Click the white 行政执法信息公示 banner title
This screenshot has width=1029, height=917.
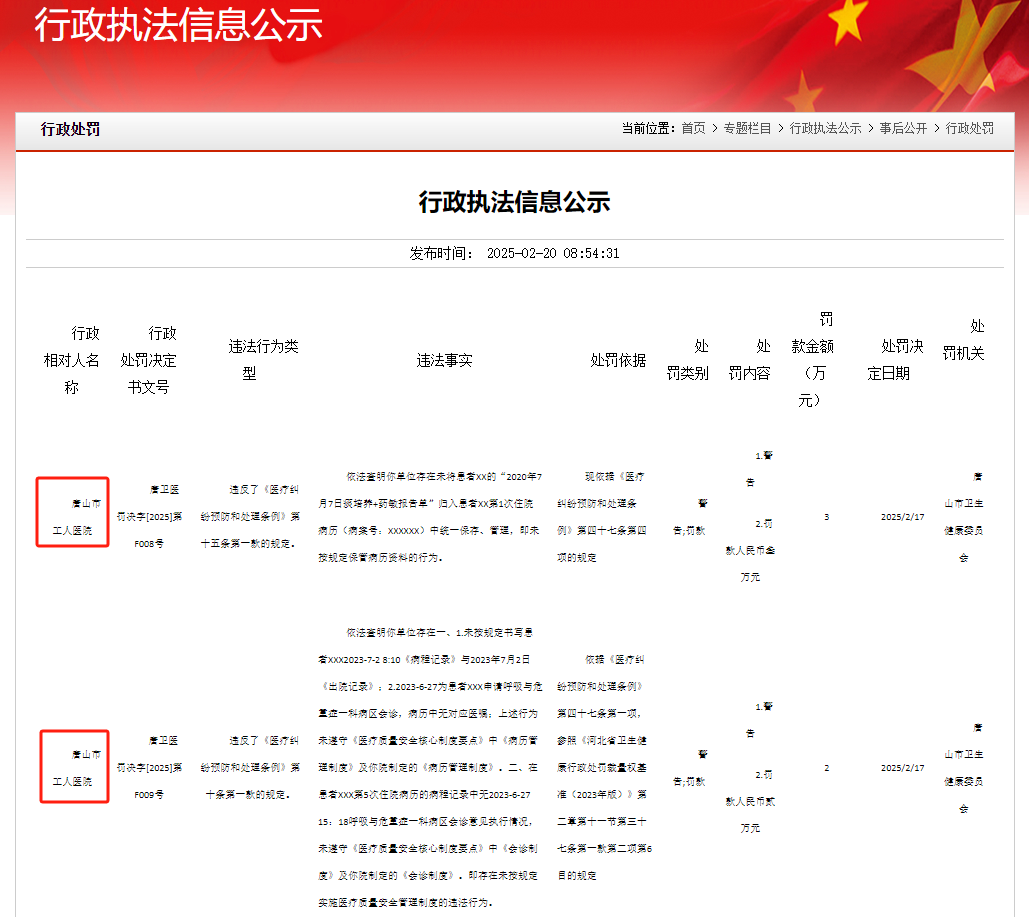(179, 25)
